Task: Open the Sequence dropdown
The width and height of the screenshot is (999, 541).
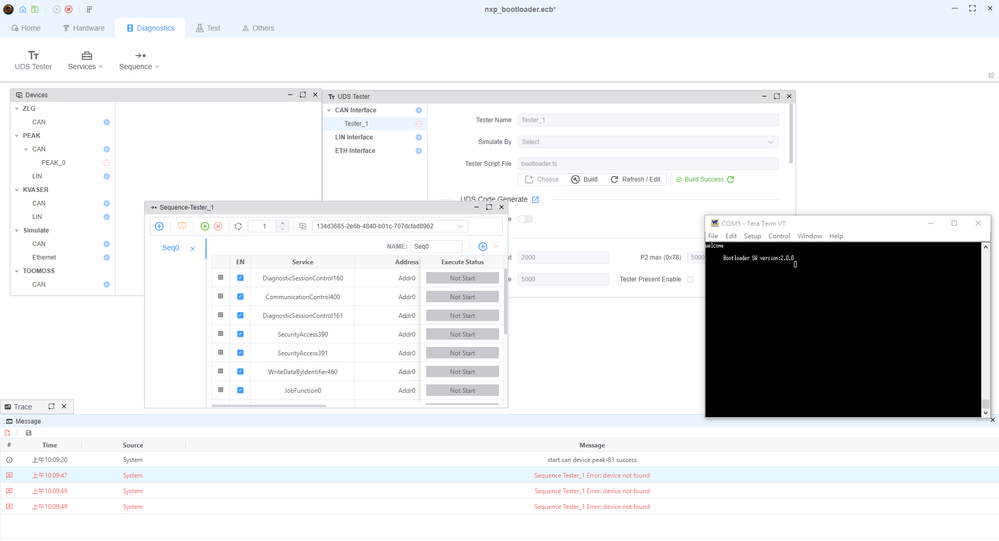Action: click(139, 61)
